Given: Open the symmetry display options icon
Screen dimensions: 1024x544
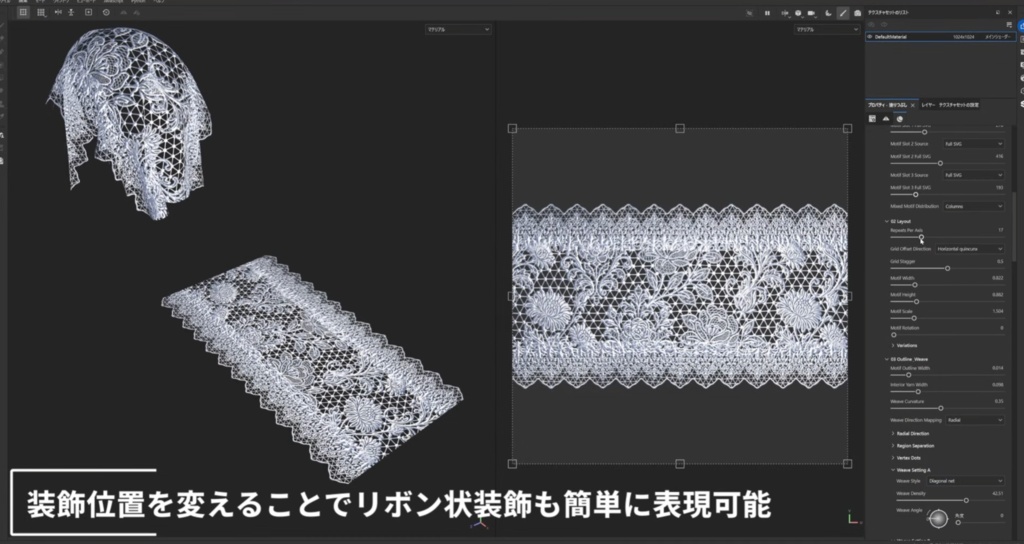Looking at the screenshot, I should 785,13.
